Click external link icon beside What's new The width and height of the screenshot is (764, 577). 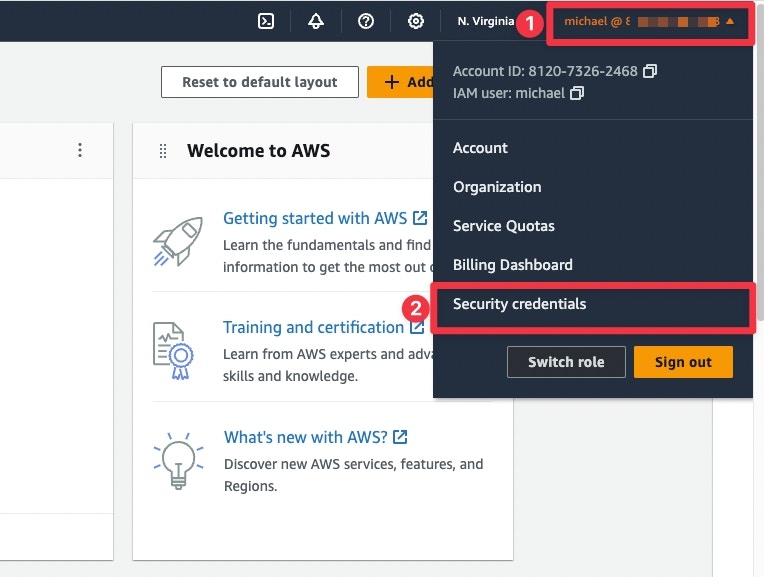click(x=400, y=437)
